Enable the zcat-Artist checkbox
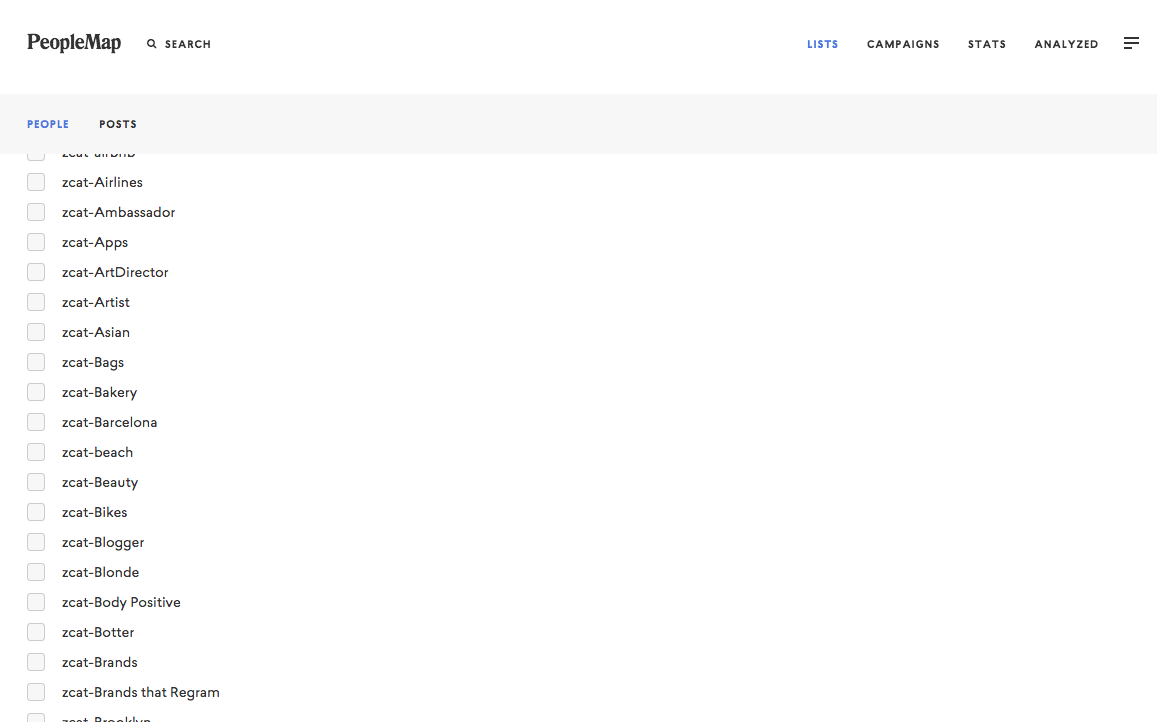The width and height of the screenshot is (1157, 722). pos(36,302)
